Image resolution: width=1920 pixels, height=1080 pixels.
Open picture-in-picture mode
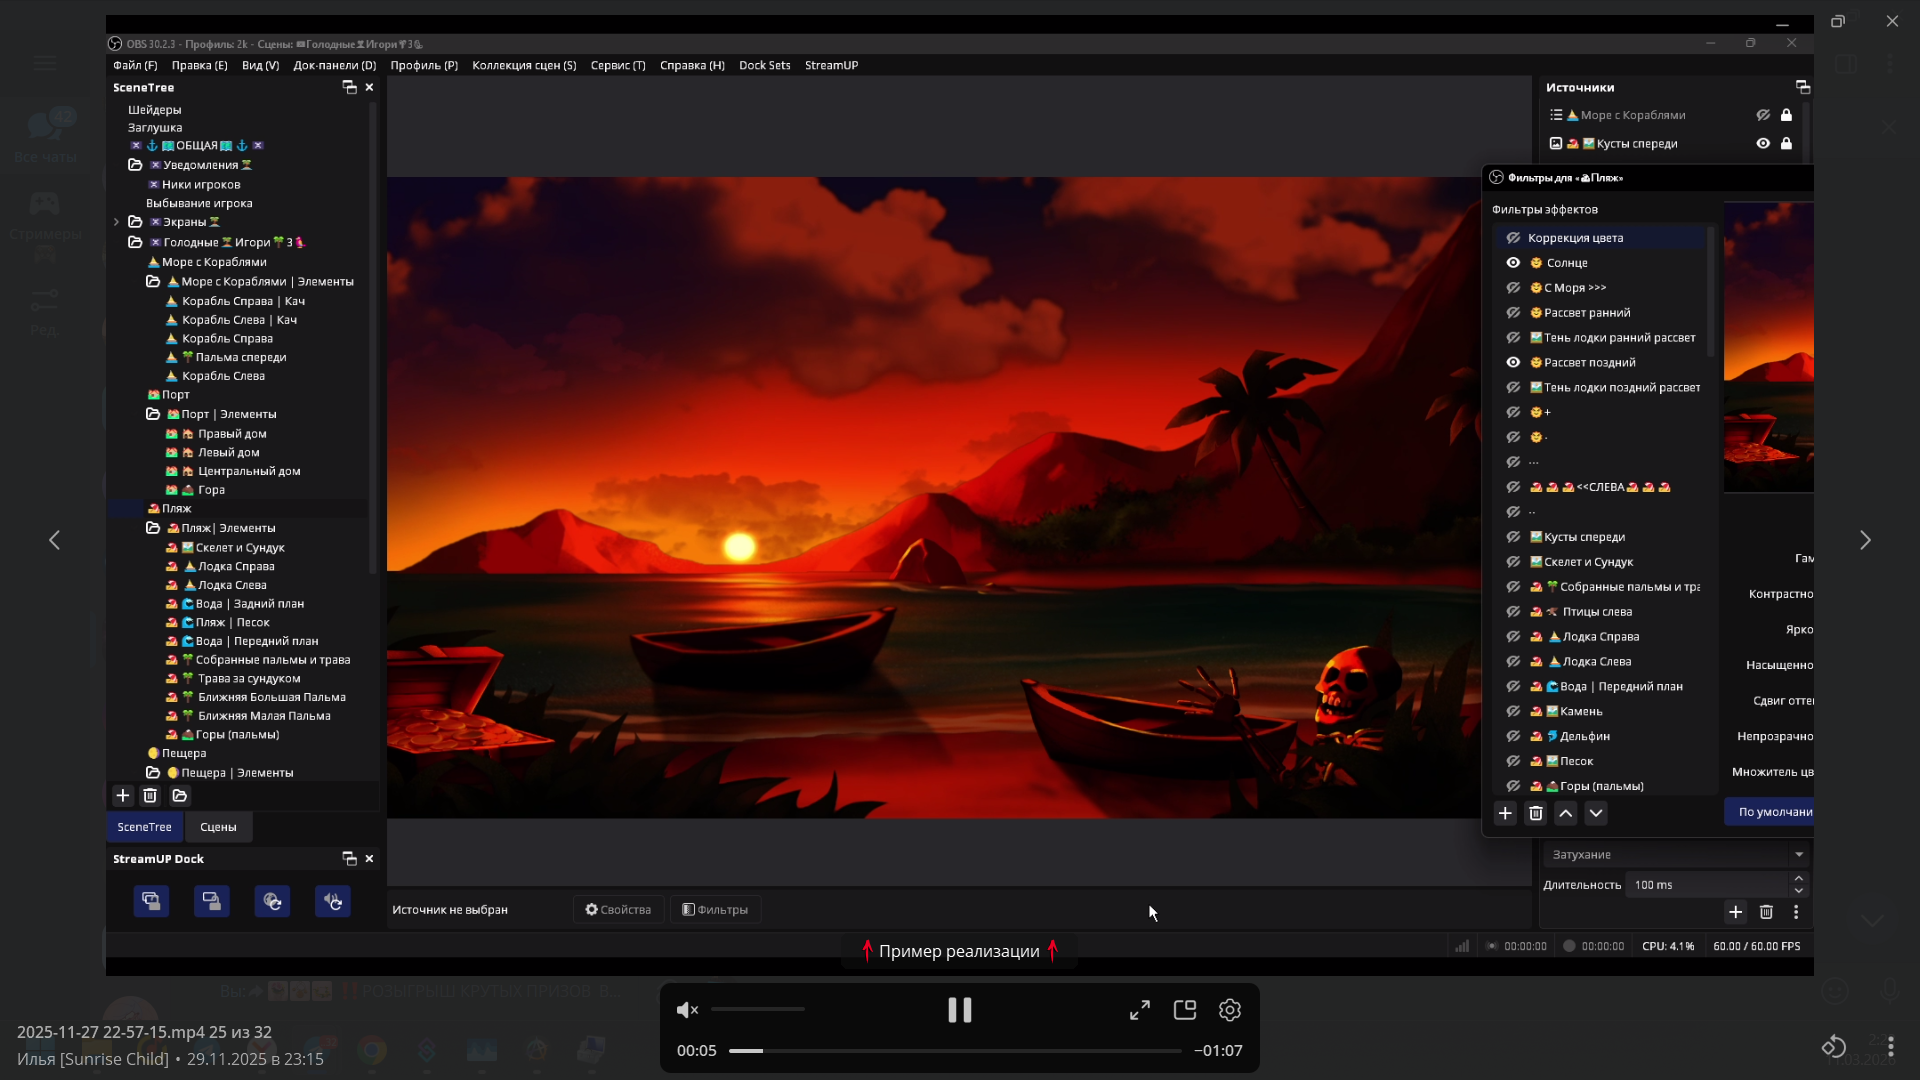coord(1185,1010)
